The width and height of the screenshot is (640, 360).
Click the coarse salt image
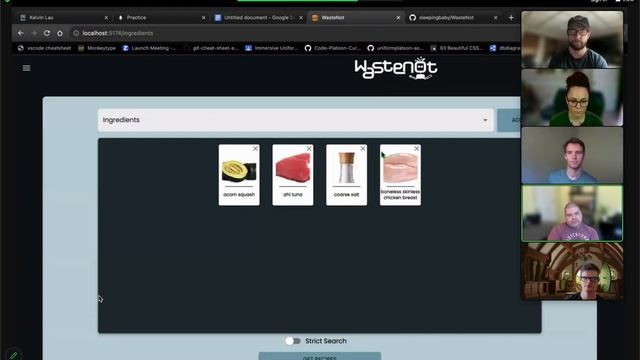click(x=347, y=168)
